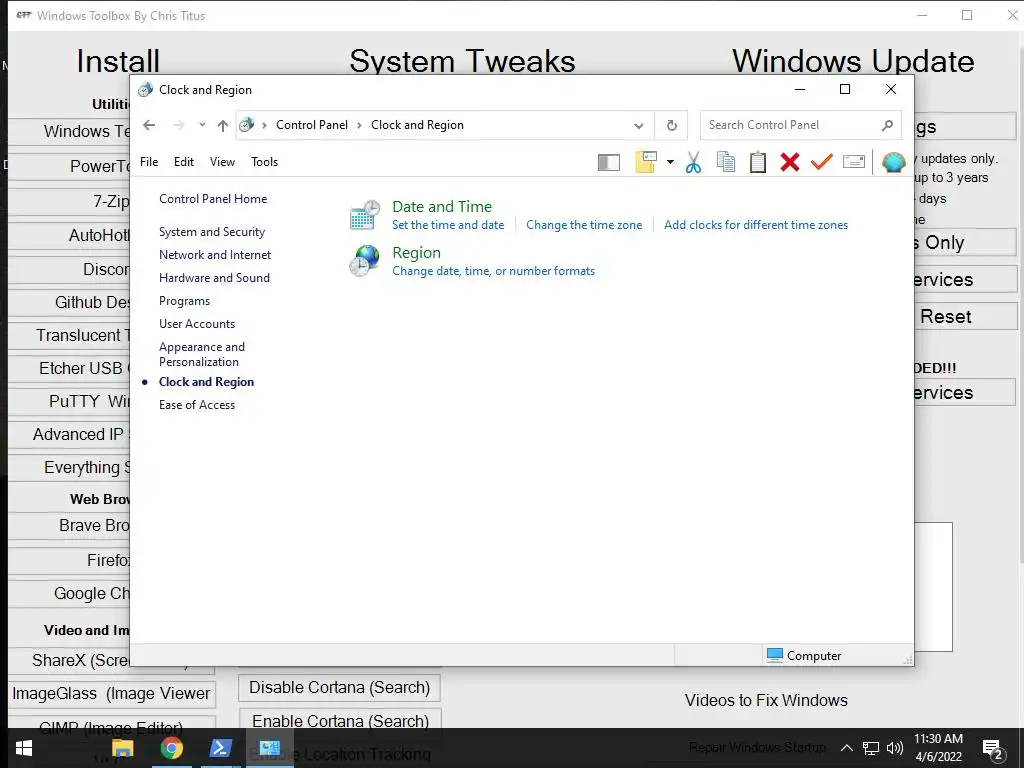Image resolution: width=1024 pixels, height=768 pixels.
Task: Click the Search Control Panel field
Action: [x=800, y=125]
